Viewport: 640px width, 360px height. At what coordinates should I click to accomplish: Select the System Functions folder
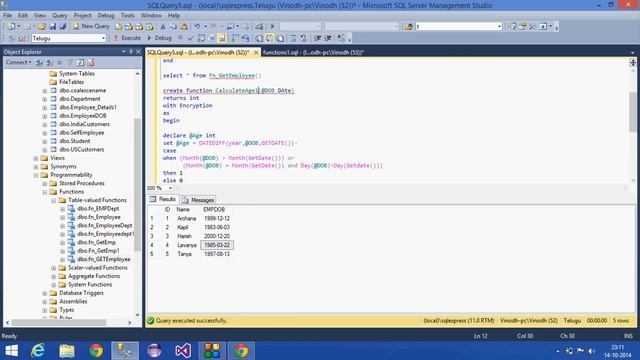pos(90,284)
